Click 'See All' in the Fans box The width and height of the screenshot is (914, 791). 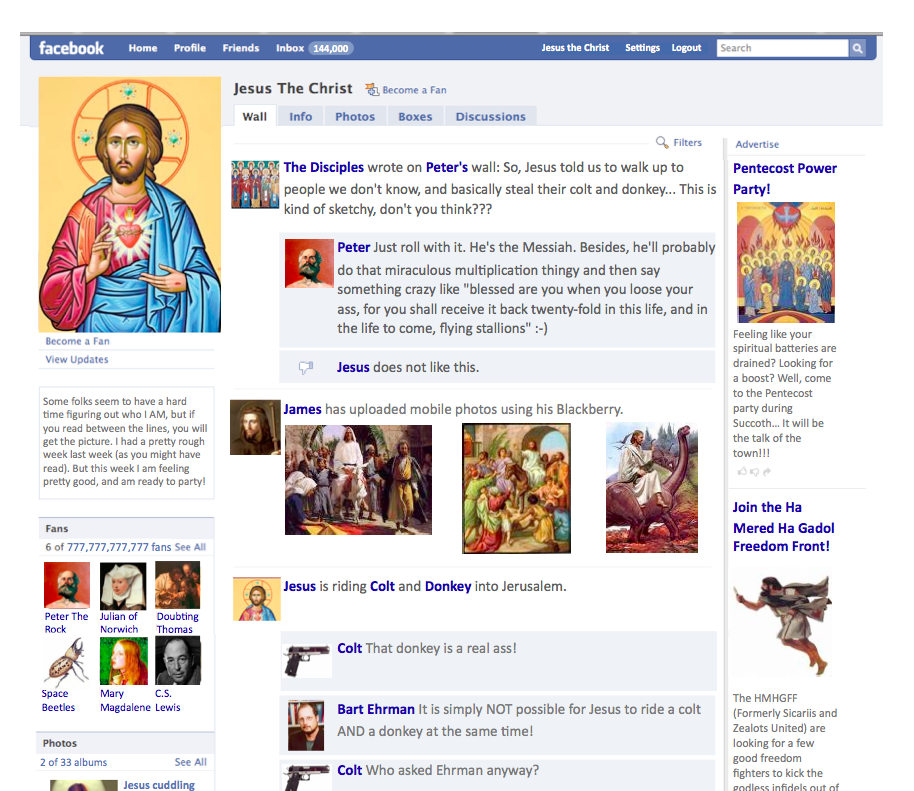tap(191, 547)
